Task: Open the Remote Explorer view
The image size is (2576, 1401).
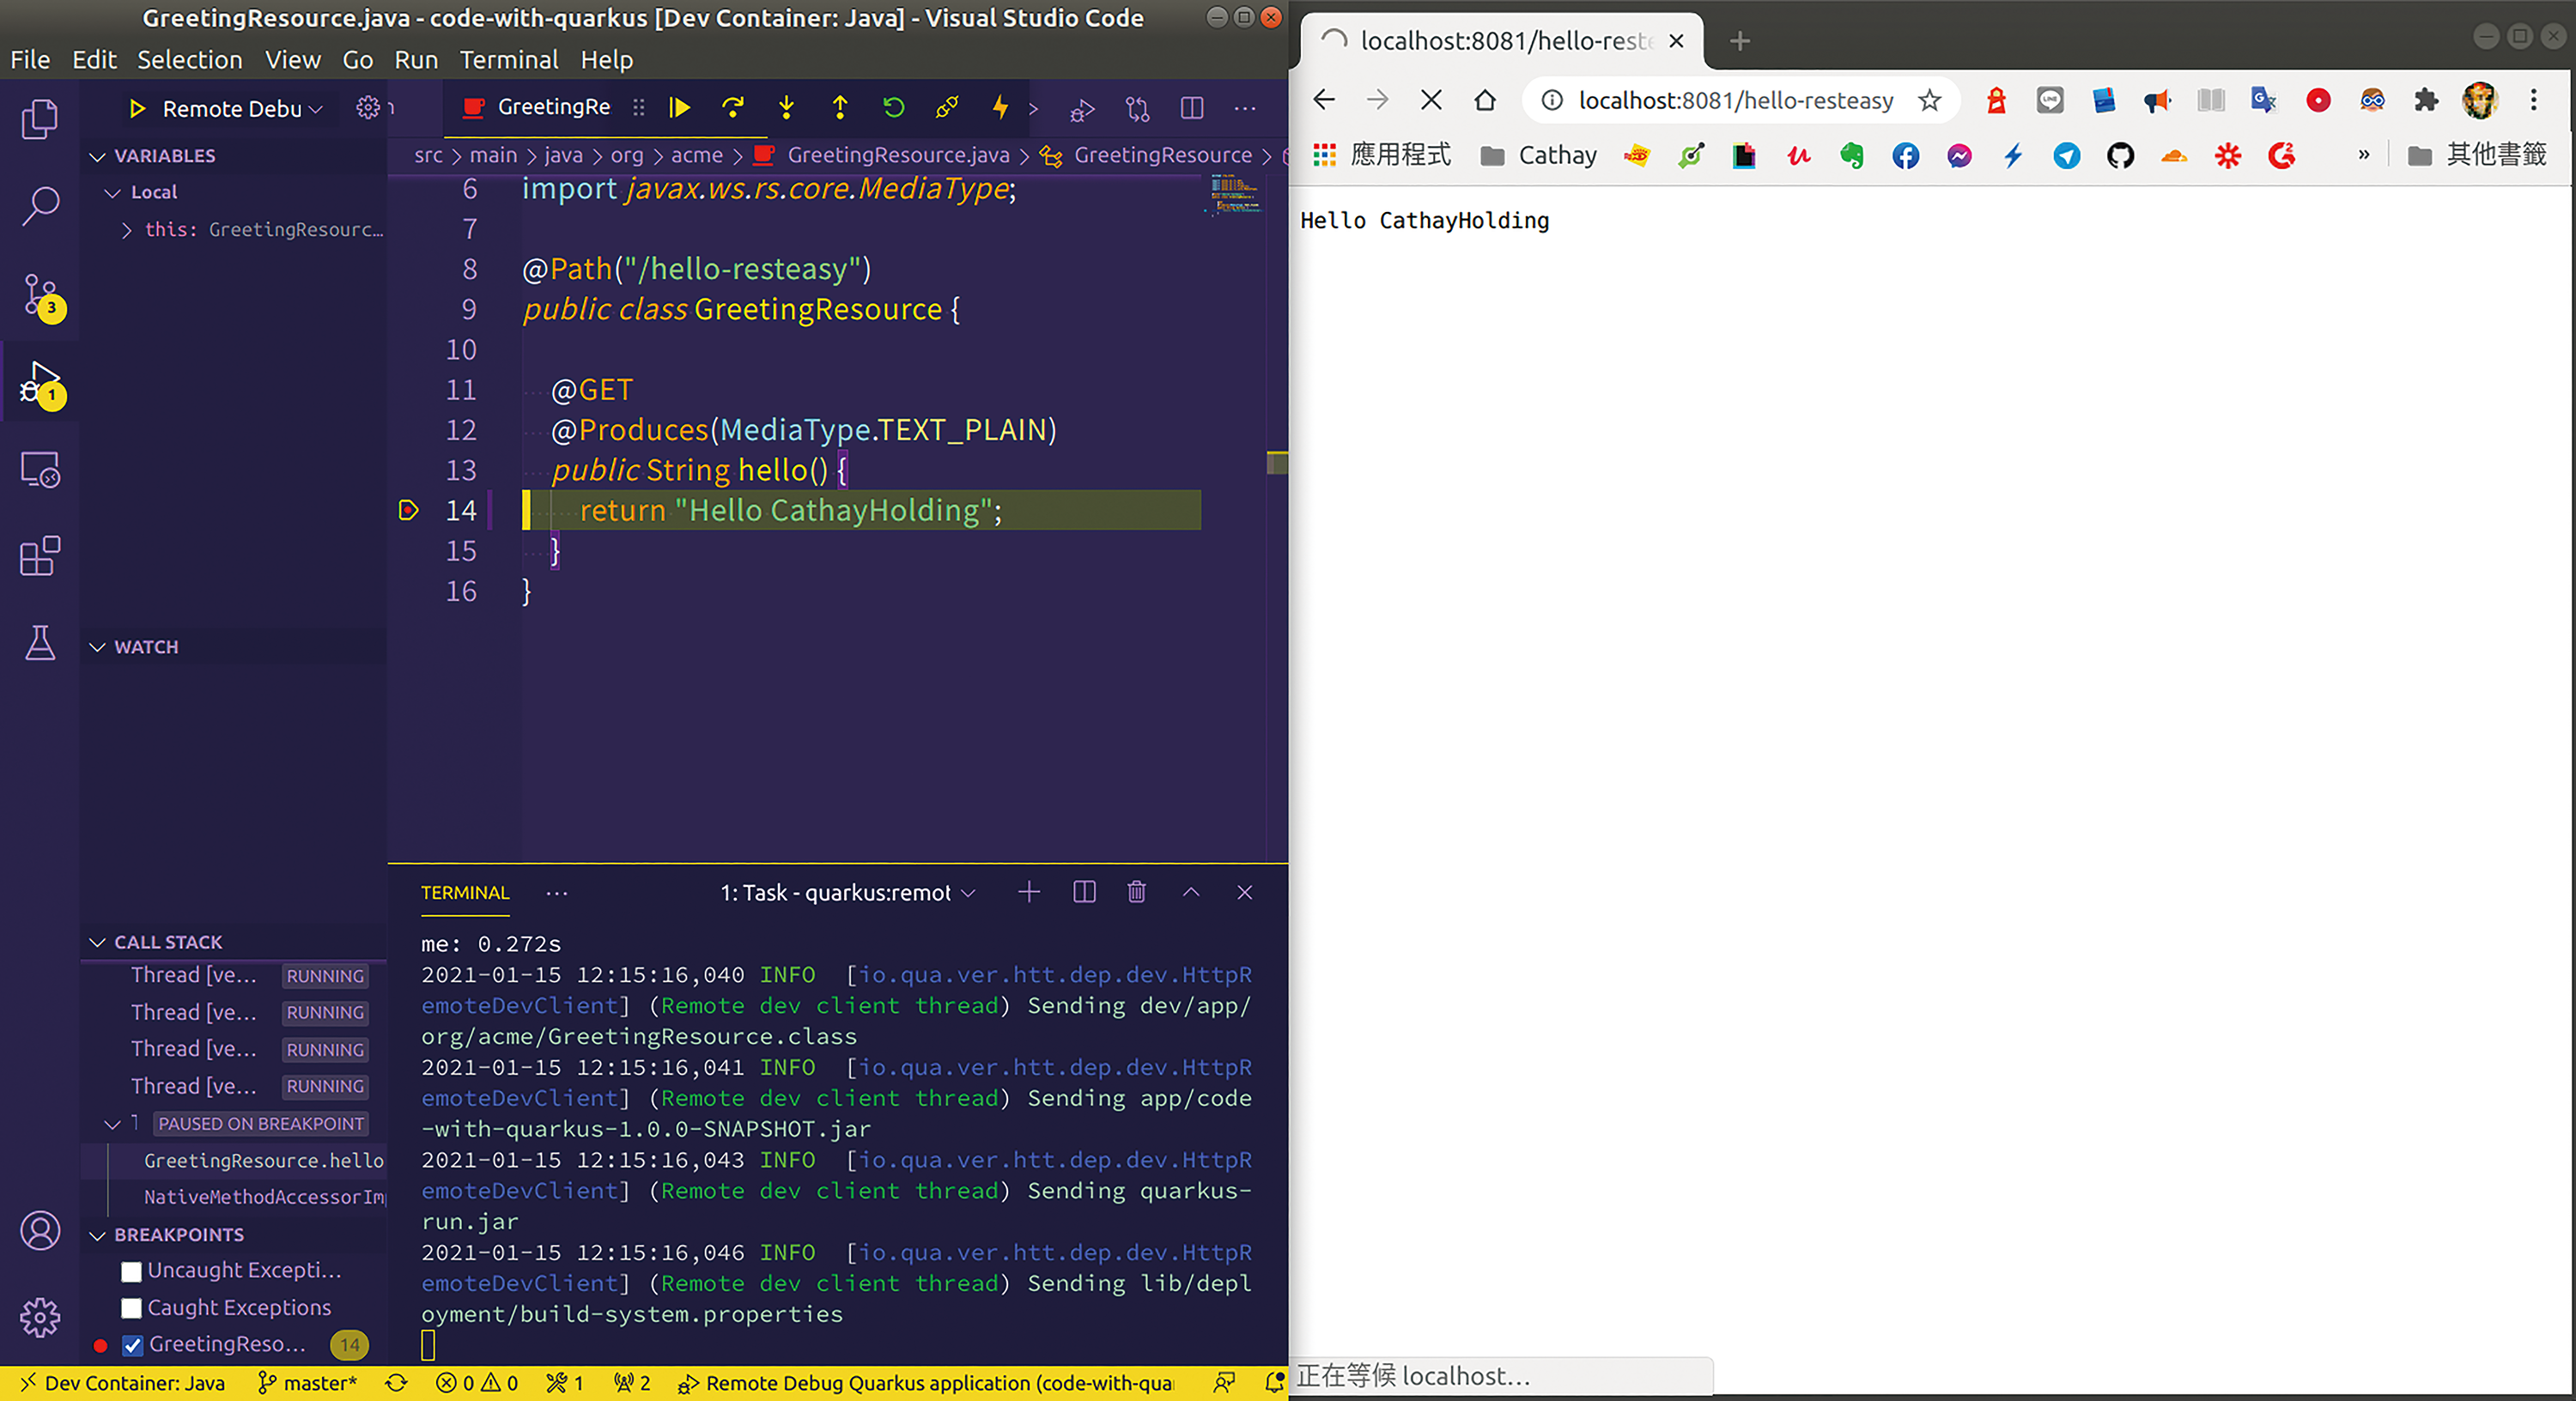Action: 40,469
